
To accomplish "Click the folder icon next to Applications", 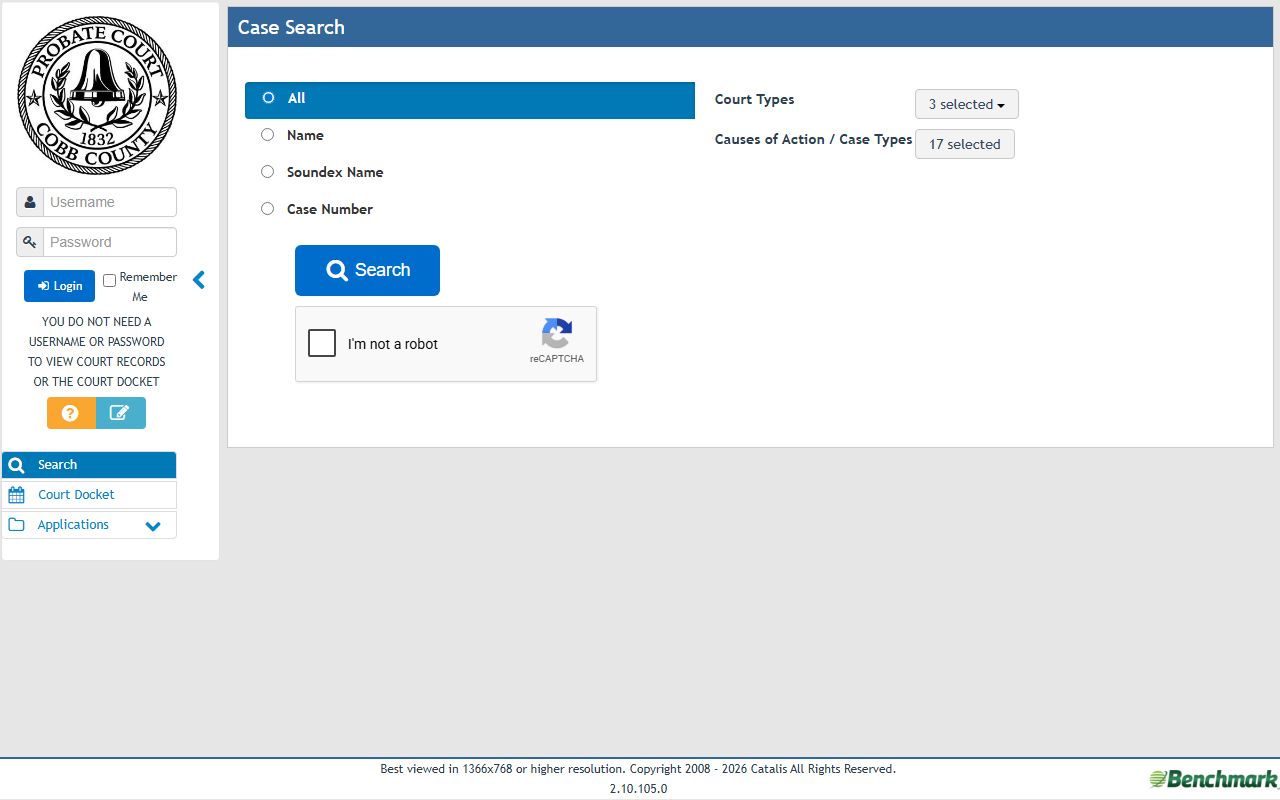I will pos(16,525).
